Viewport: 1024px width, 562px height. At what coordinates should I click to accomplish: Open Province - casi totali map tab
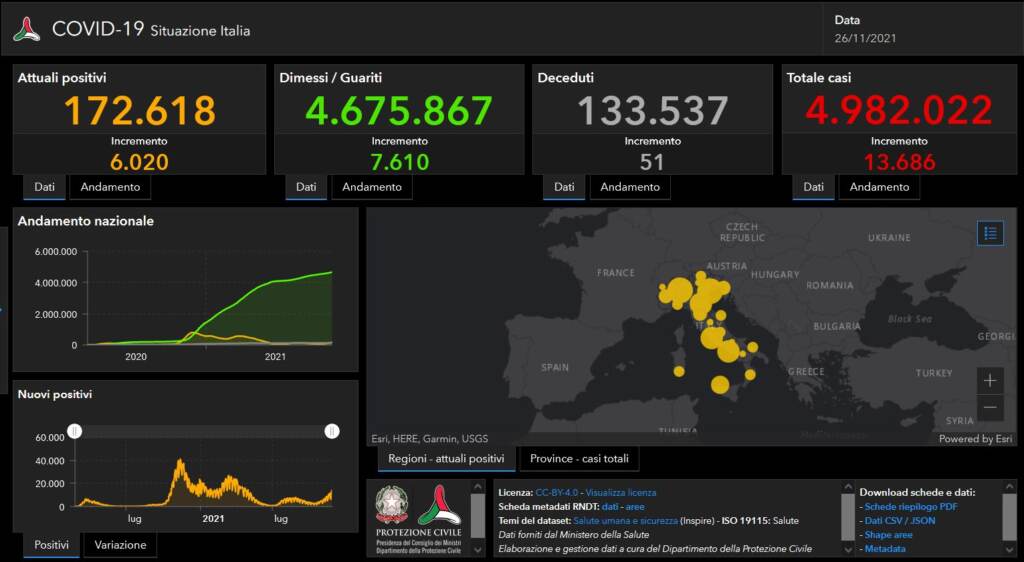[579, 459]
